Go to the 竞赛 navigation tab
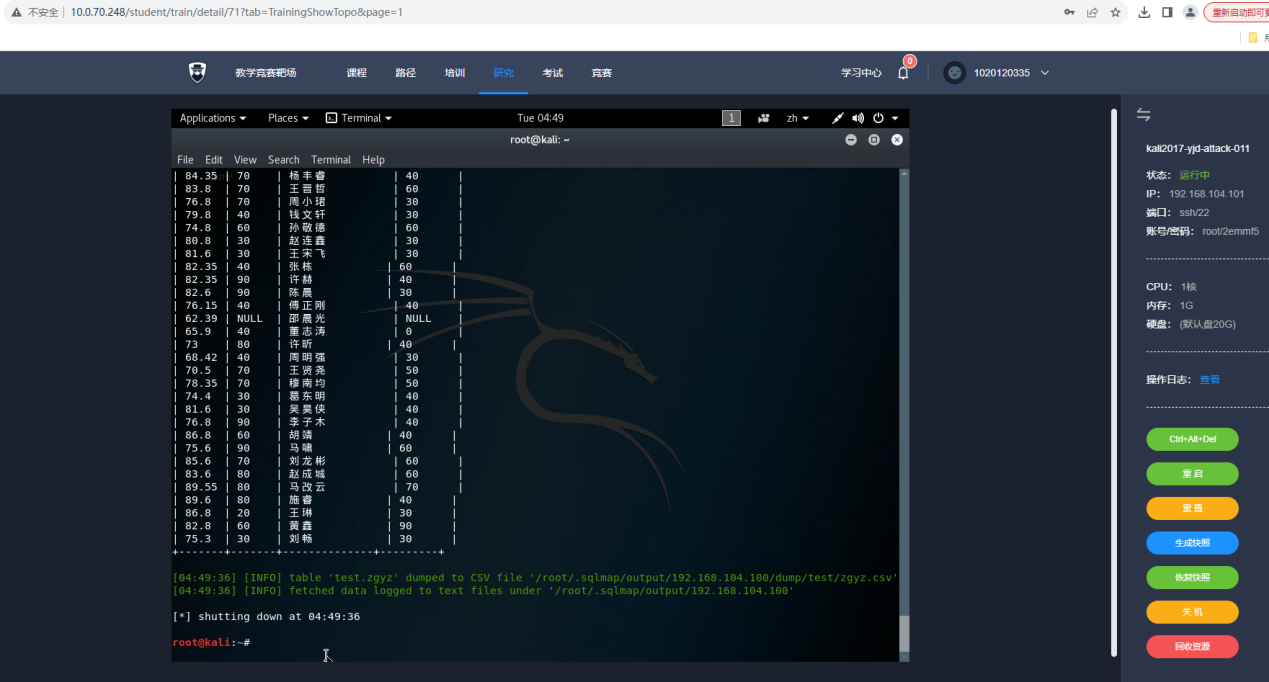The height and width of the screenshot is (682, 1269). click(601, 73)
